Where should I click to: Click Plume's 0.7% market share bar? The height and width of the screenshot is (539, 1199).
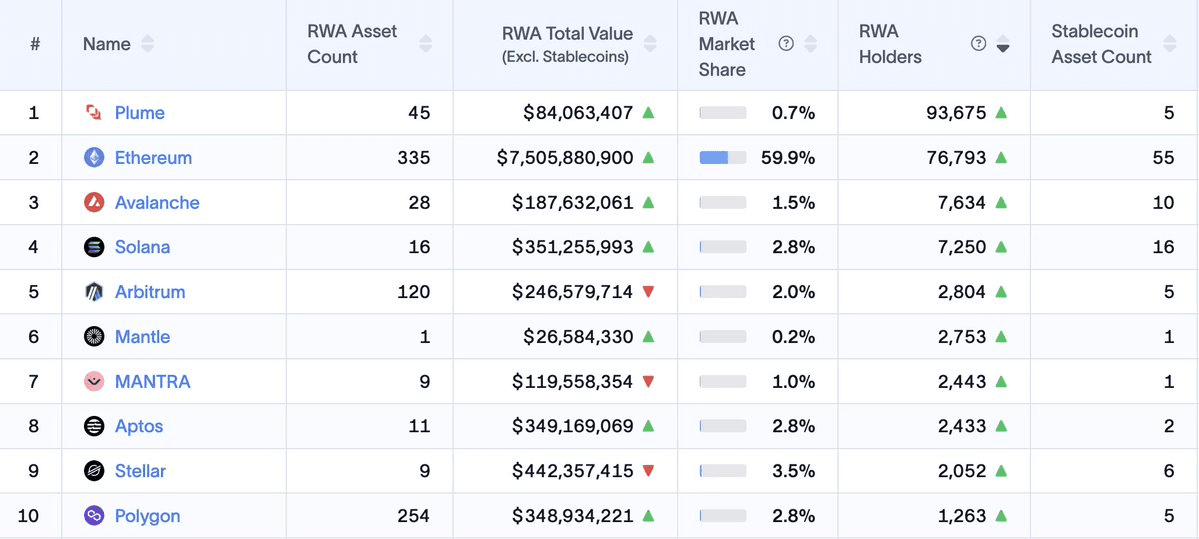[x=723, y=113]
